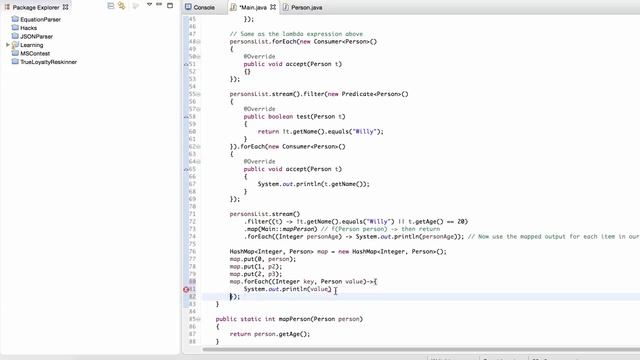Screen dimensions: 640x360
Task: Click the Person.java file icon in tab
Action: (286, 7)
